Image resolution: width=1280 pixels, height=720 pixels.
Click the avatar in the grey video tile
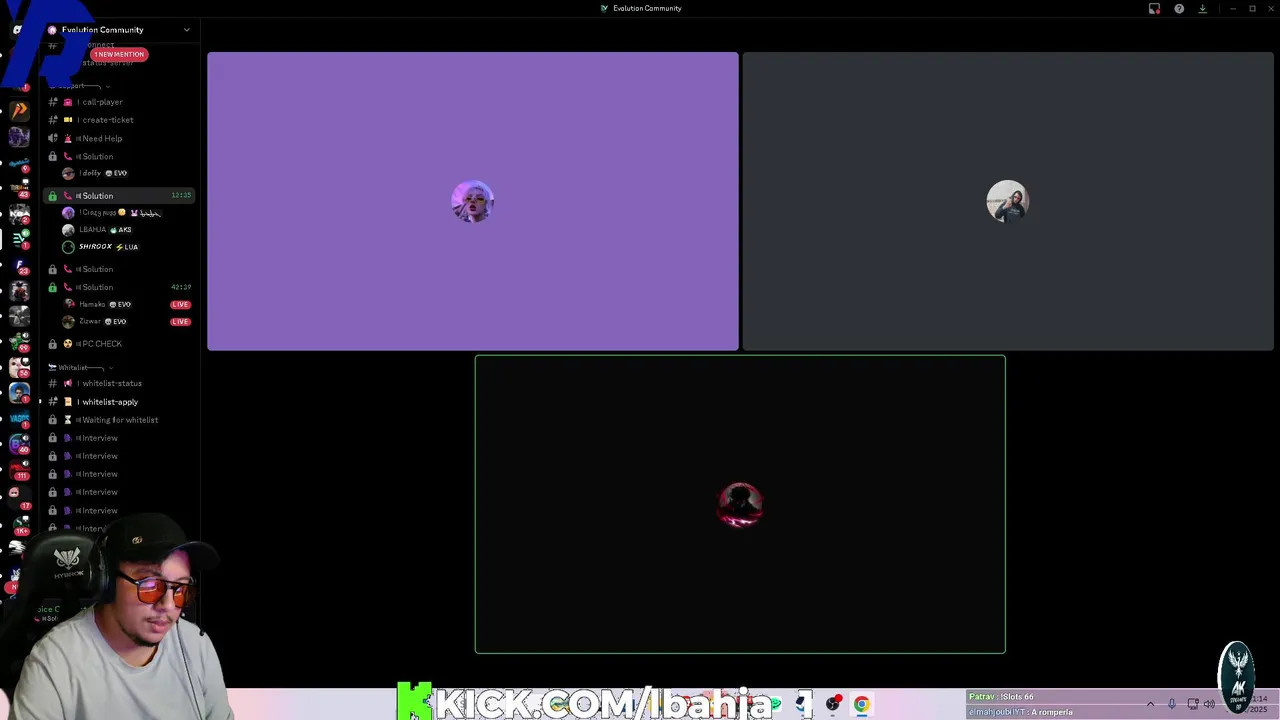pyautogui.click(x=1007, y=201)
